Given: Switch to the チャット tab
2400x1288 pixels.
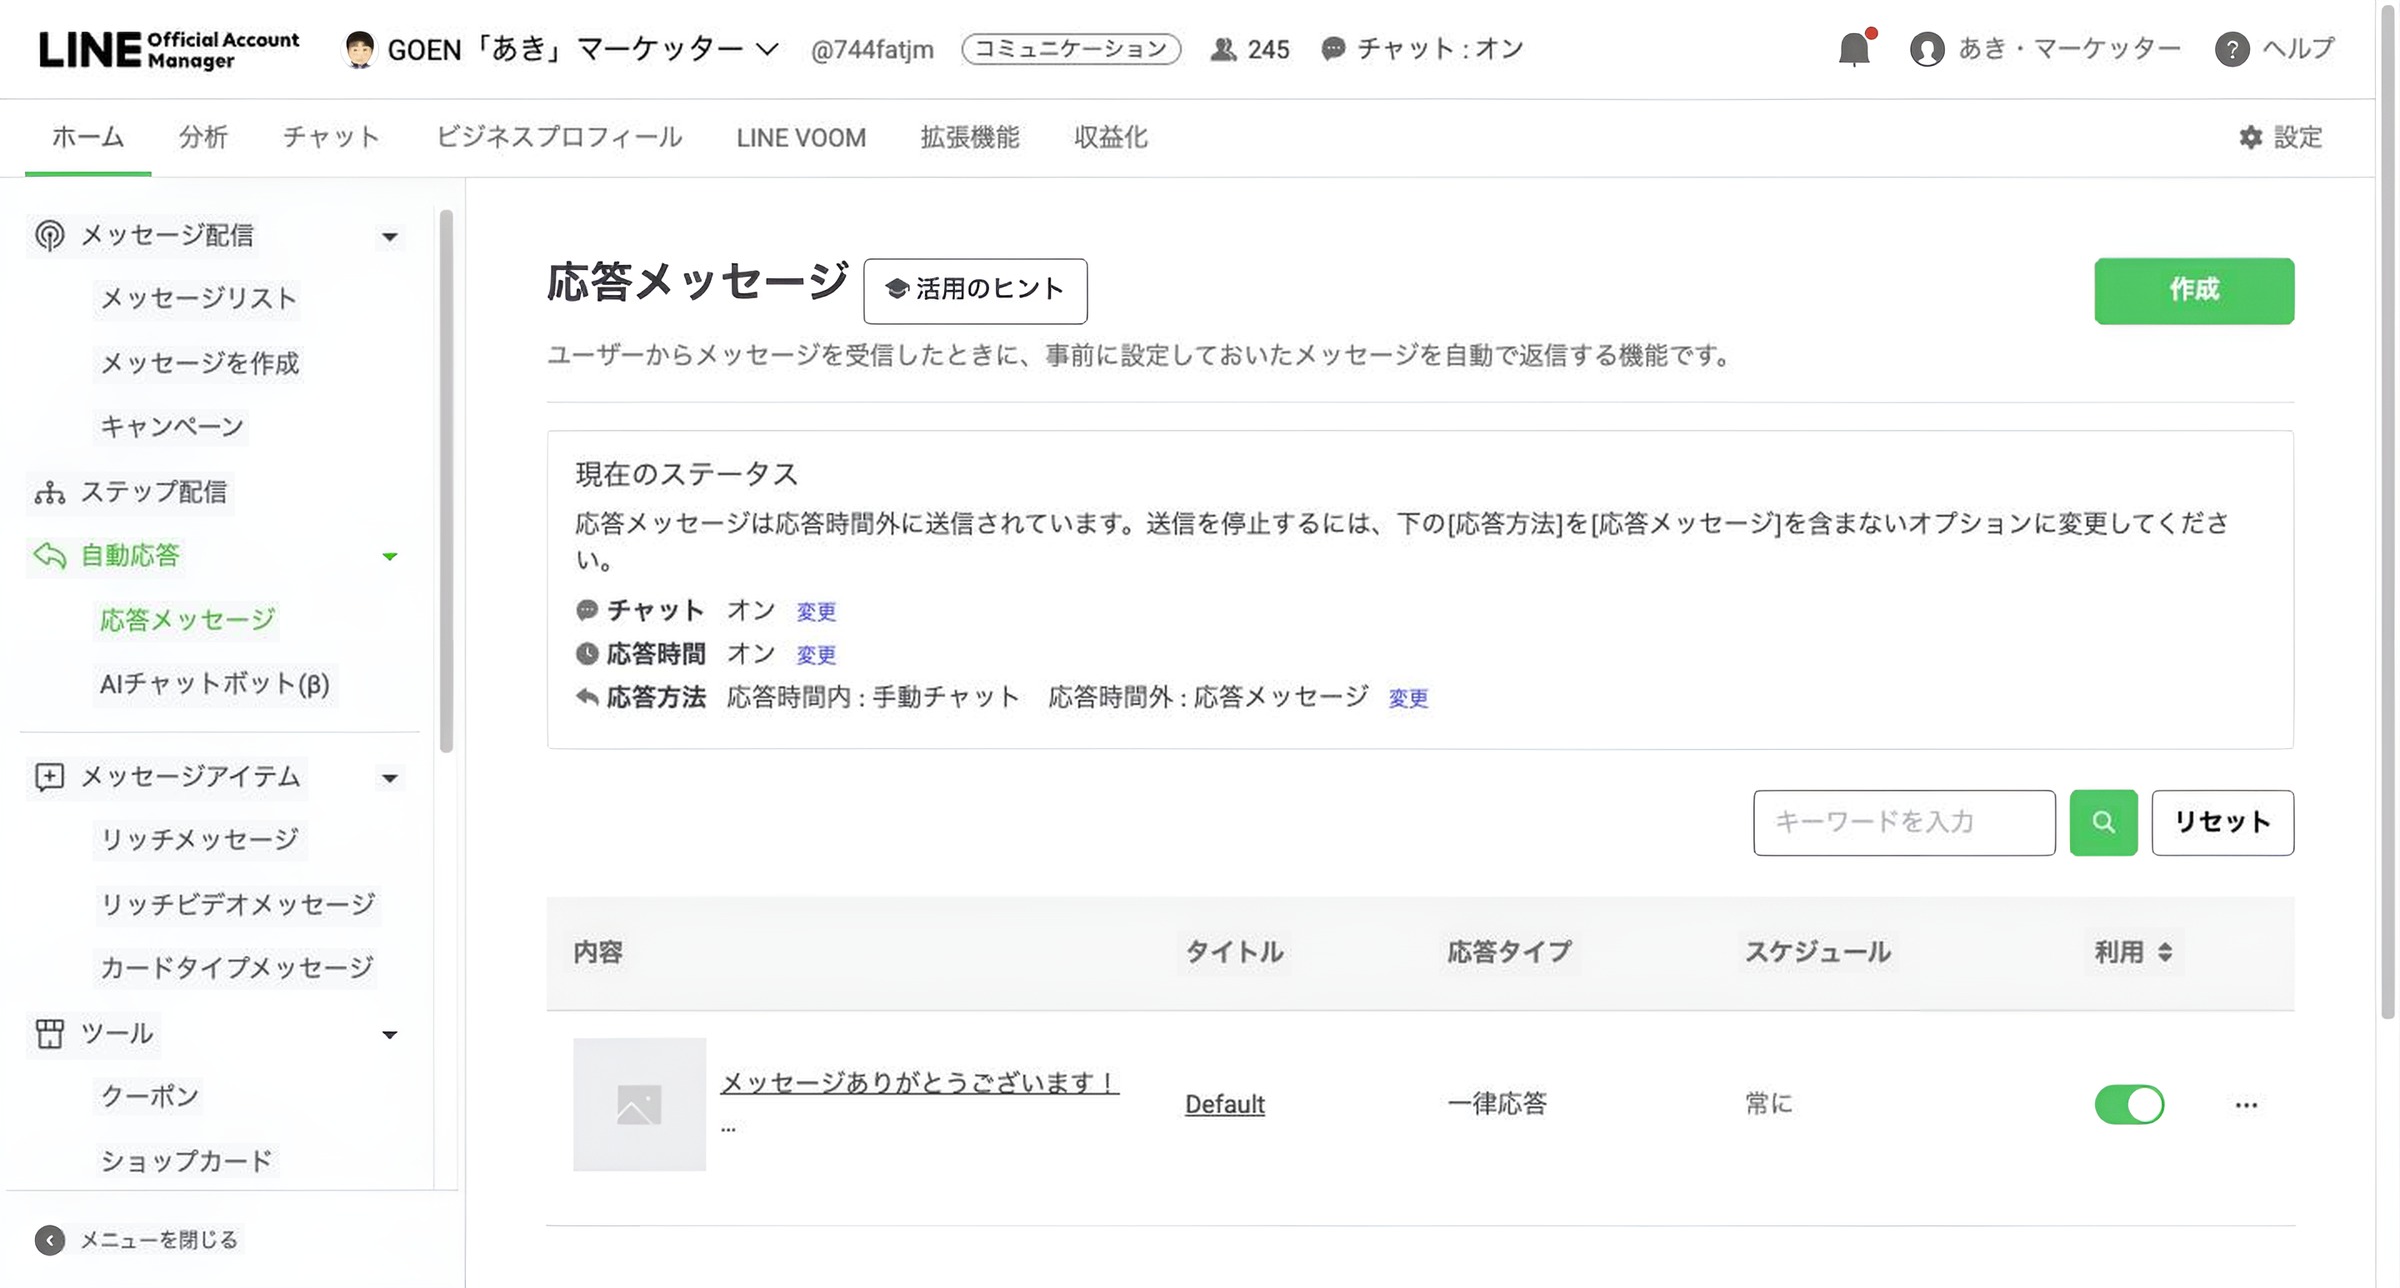Looking at the screenshot, I should coord(331,137).
